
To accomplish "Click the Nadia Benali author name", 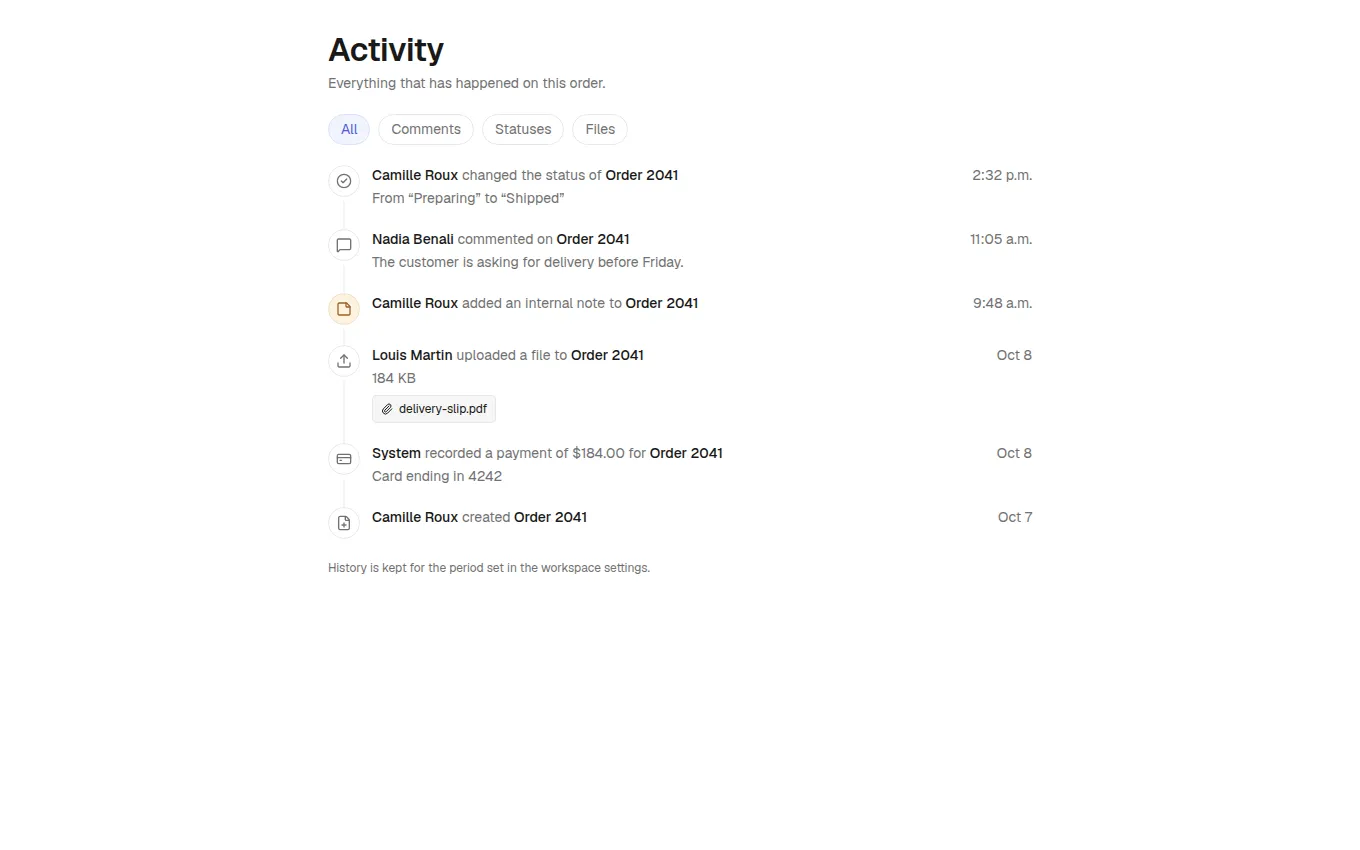I will 413,239.
